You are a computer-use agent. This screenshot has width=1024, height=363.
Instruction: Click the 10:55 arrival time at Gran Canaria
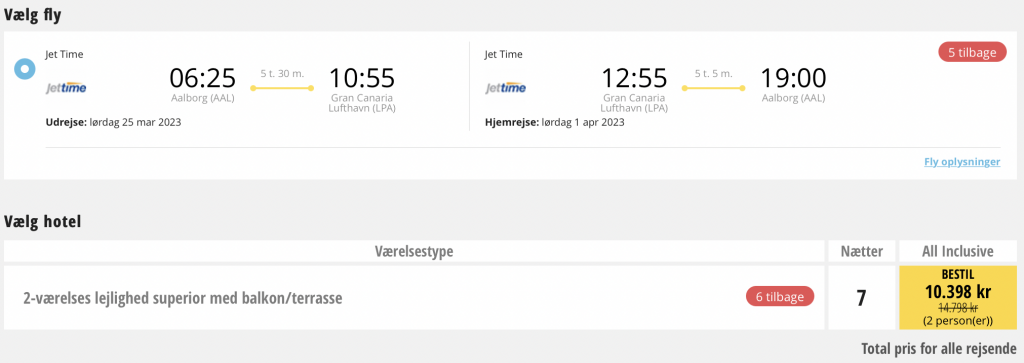362,78
